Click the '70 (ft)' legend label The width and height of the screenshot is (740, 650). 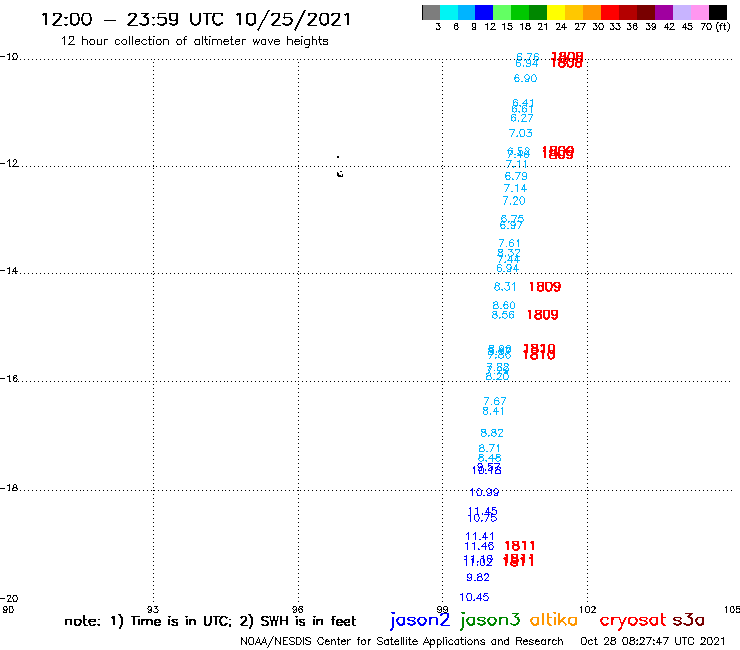(x=715, y=27)
